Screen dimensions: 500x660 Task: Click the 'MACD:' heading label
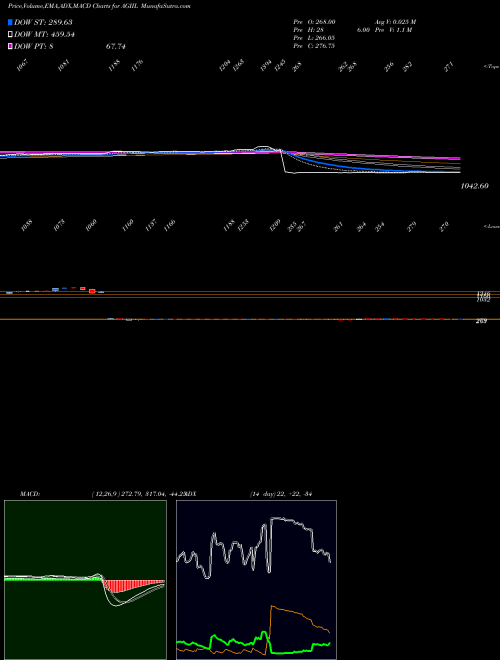[x=29, y=494]
